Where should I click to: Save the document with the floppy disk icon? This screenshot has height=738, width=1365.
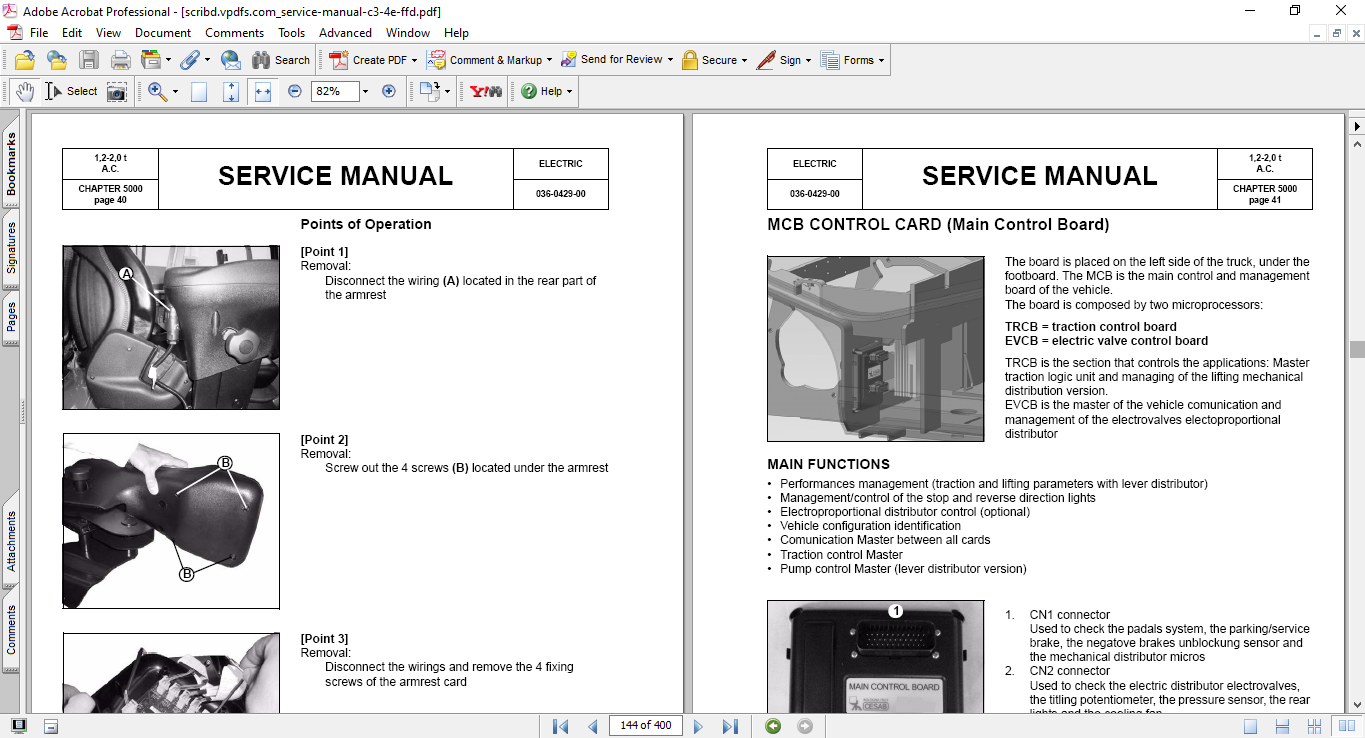[x=88, y=60]
